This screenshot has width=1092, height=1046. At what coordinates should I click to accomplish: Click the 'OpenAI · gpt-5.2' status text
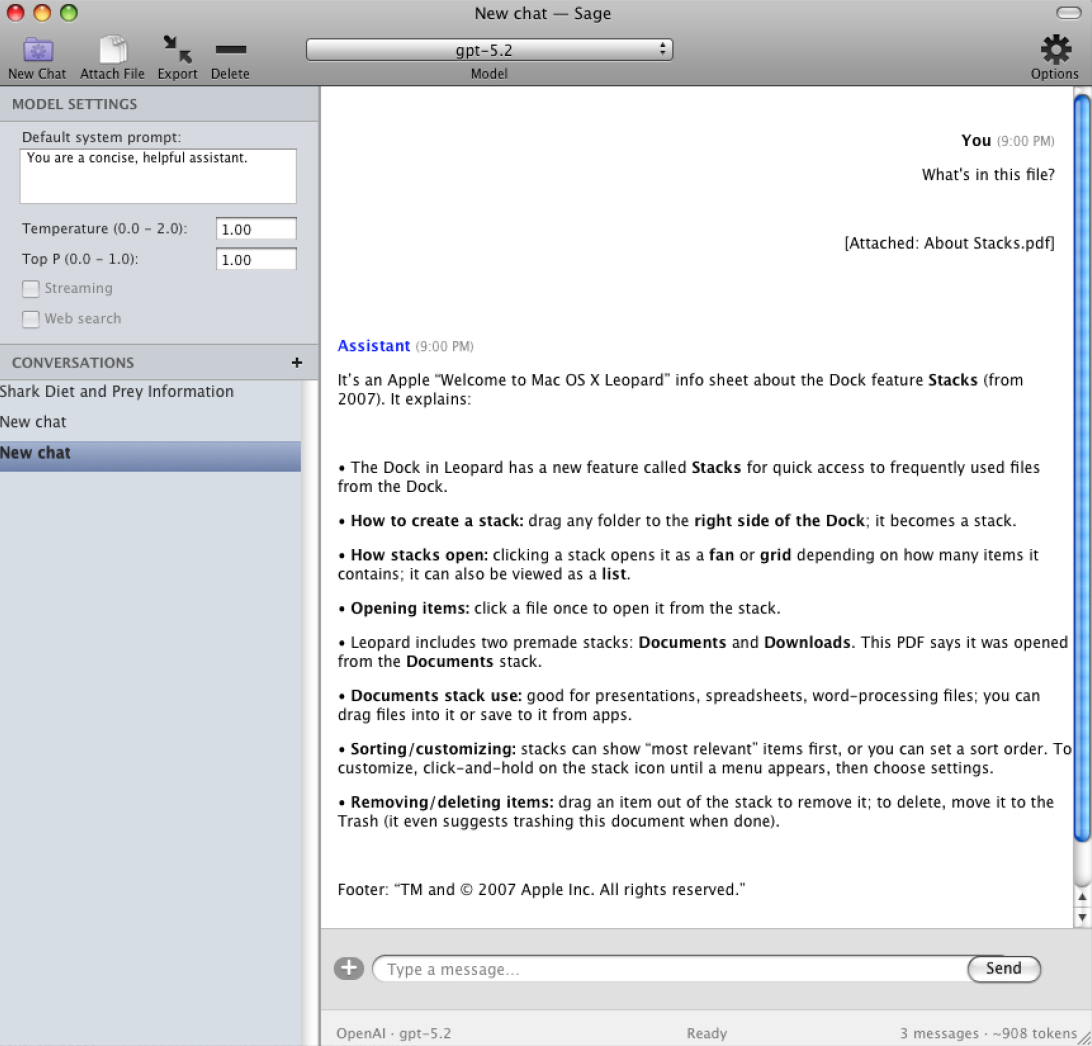point(393,1033)
